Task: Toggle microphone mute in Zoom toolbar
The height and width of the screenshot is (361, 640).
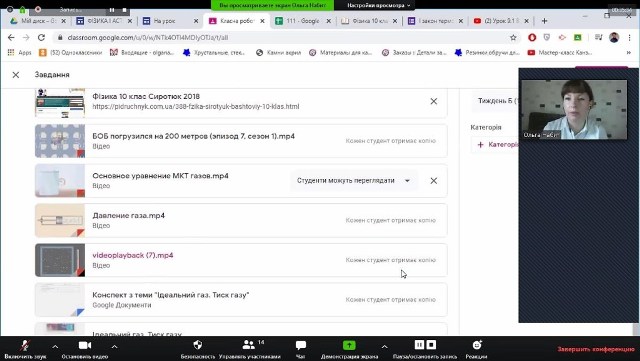Action: click(x=25, y=345)
